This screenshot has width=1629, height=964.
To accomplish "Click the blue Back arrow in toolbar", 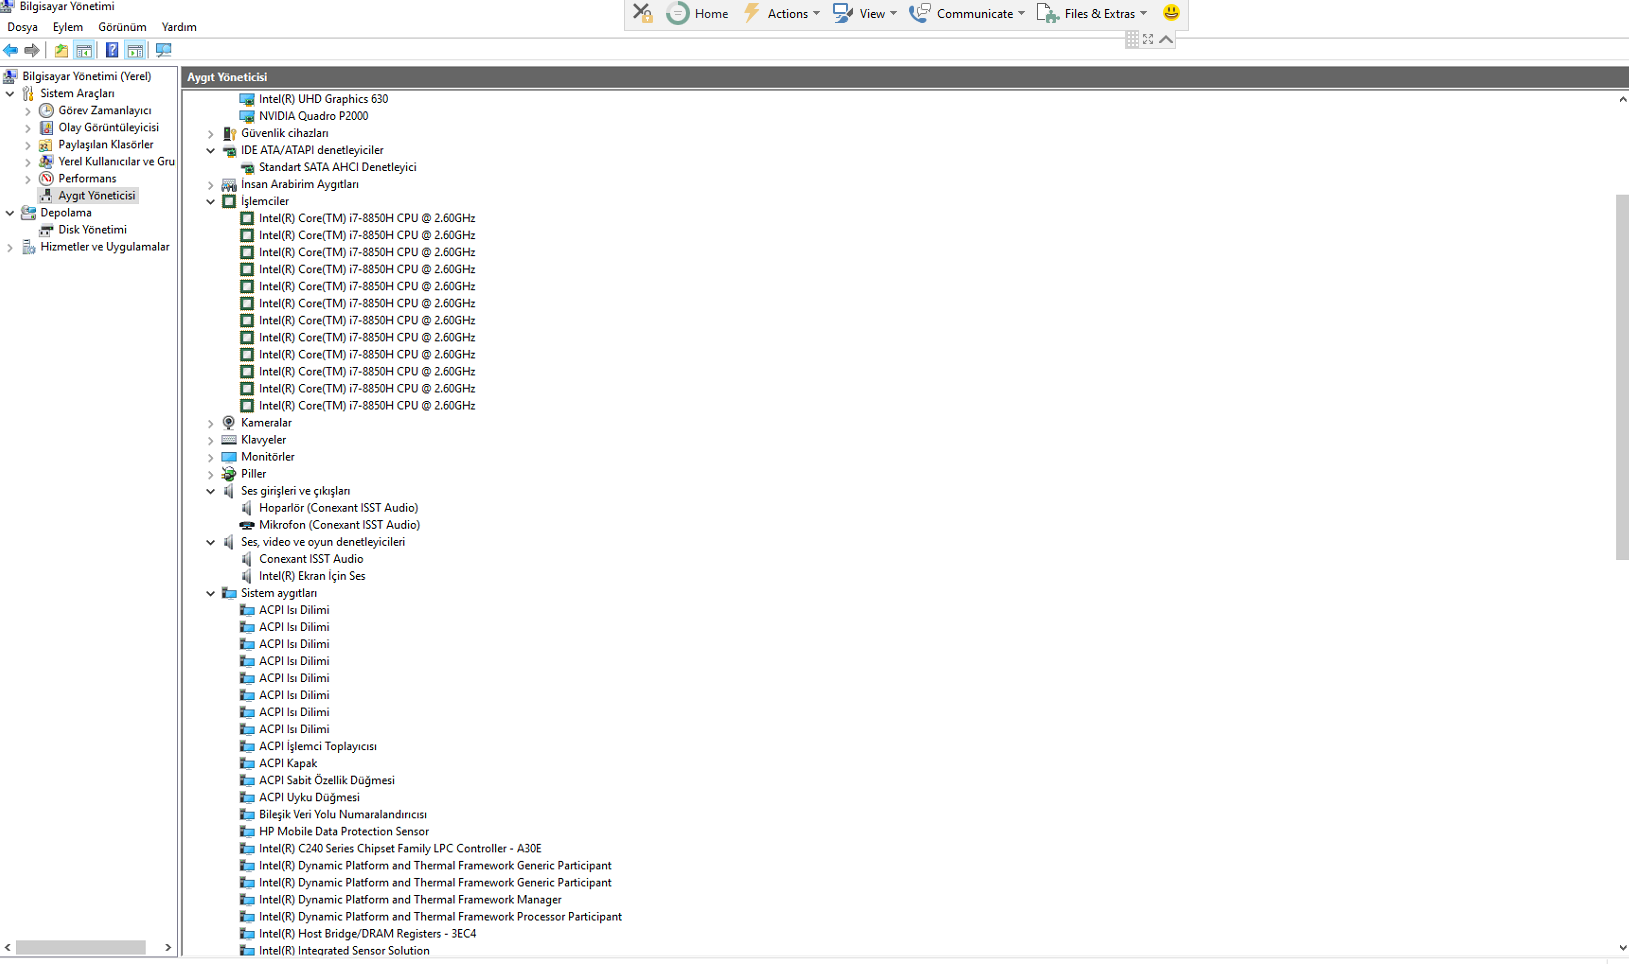I will pos(11,50).
